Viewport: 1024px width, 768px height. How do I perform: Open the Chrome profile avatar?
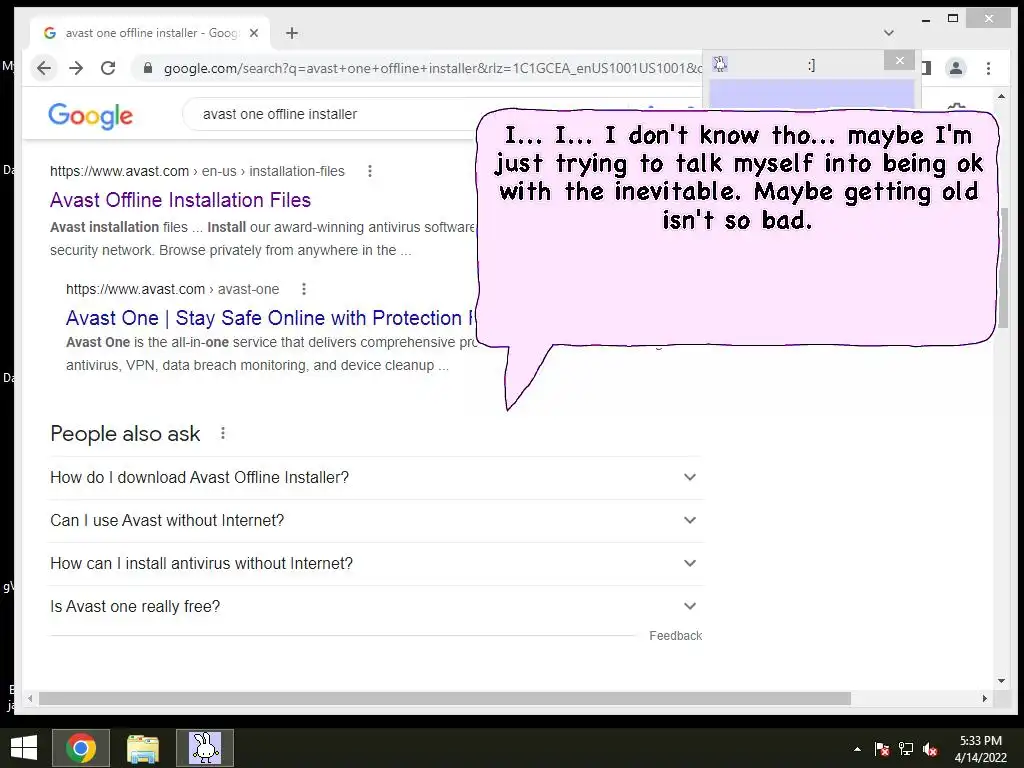tap(955, 68)
